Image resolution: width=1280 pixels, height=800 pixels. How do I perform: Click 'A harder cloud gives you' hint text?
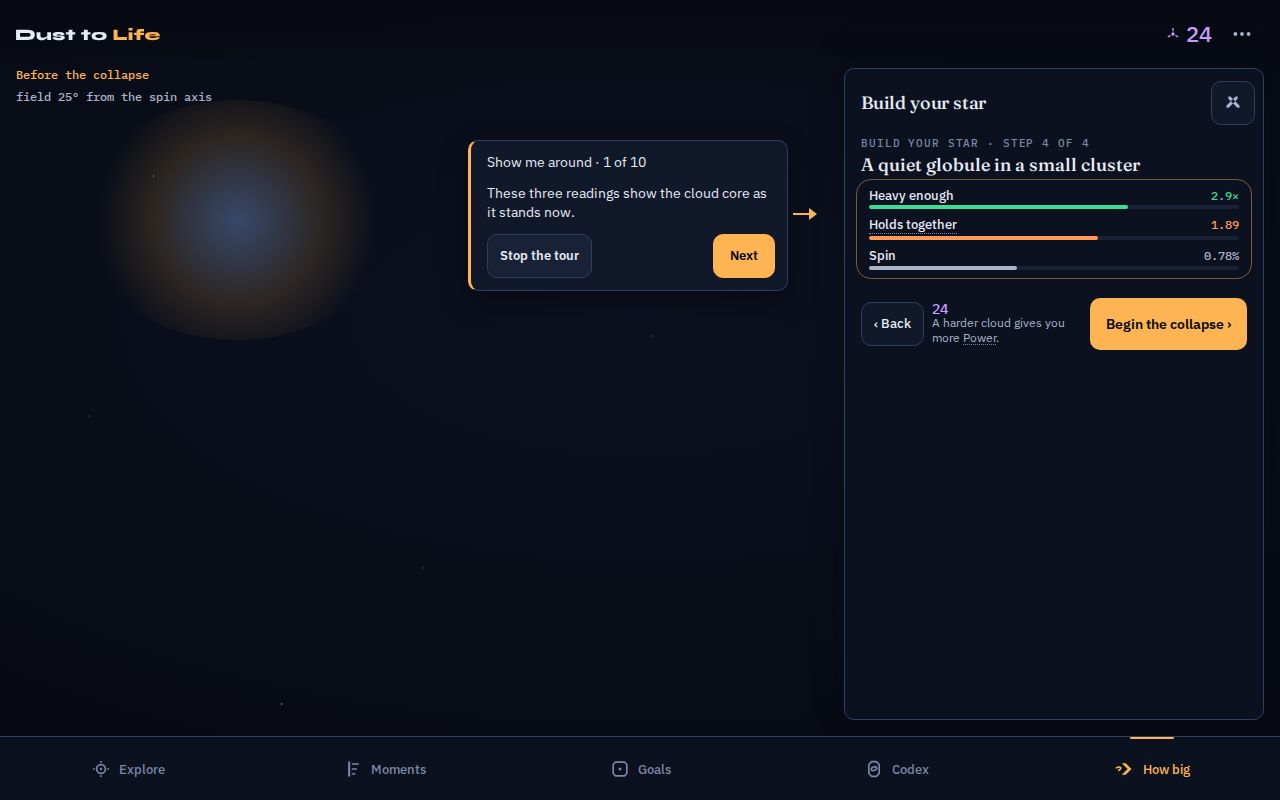click(x=998, y=323)
